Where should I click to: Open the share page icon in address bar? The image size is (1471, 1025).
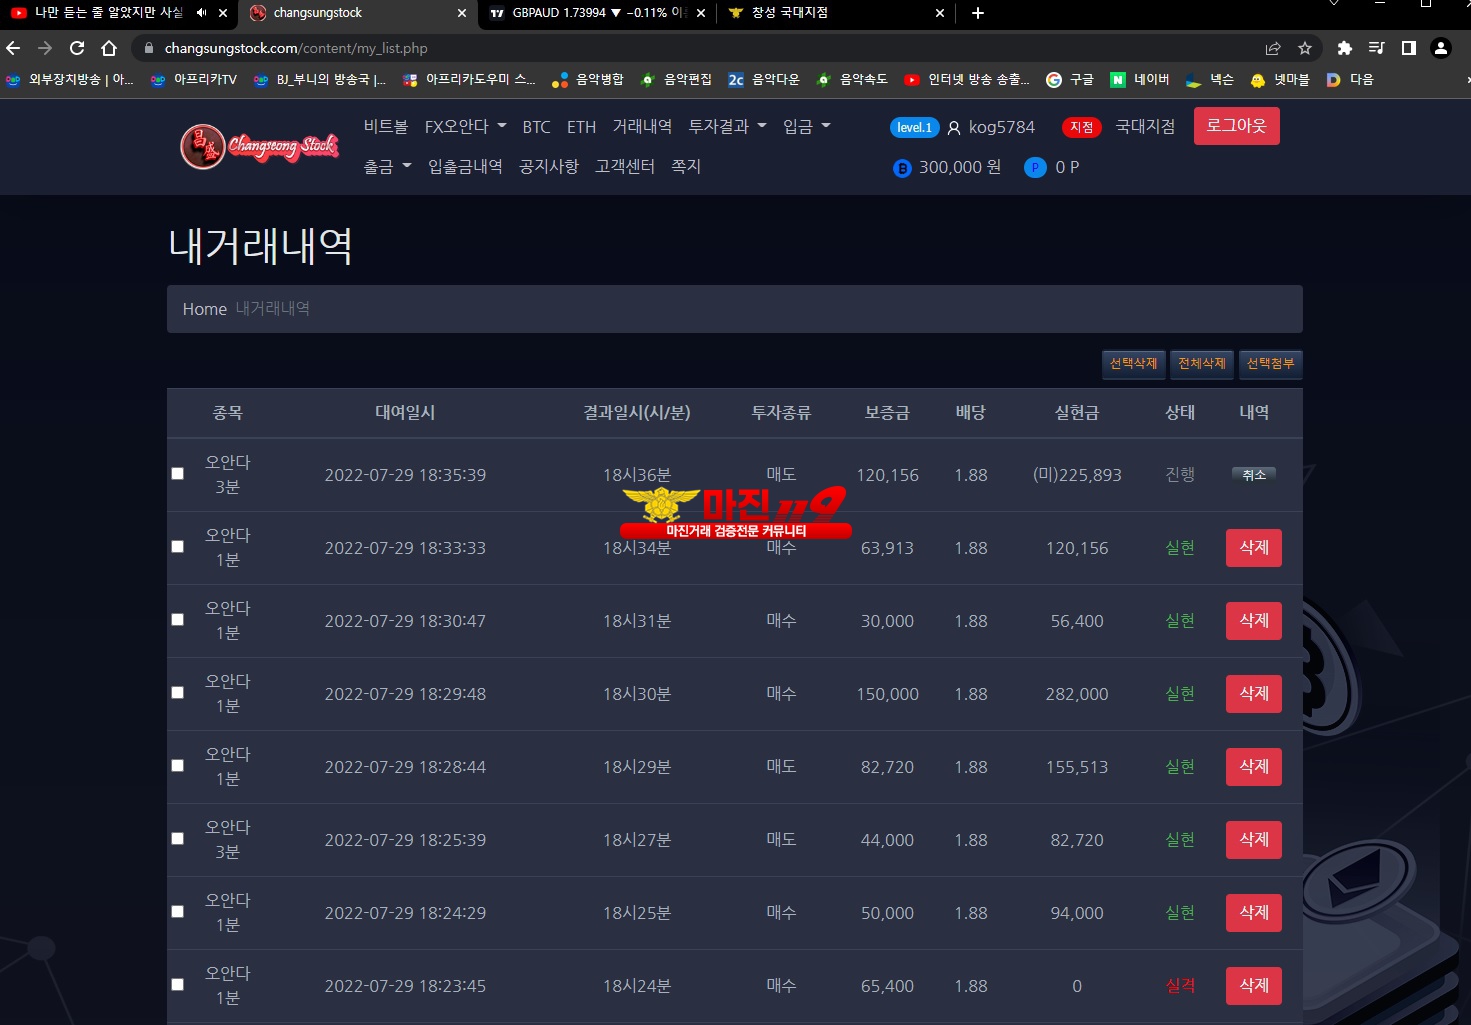pos(1273,48)
